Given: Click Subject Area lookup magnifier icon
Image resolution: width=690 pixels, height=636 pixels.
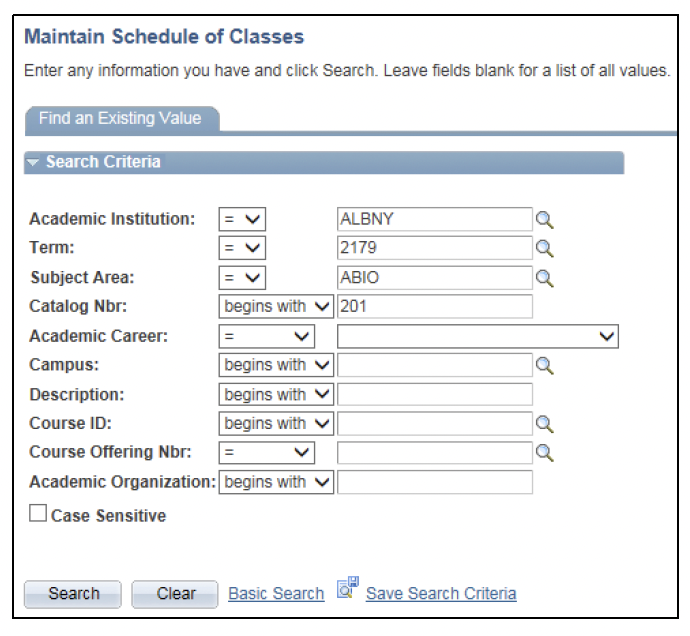Looking at the screenshot, I should click(545, 278).
